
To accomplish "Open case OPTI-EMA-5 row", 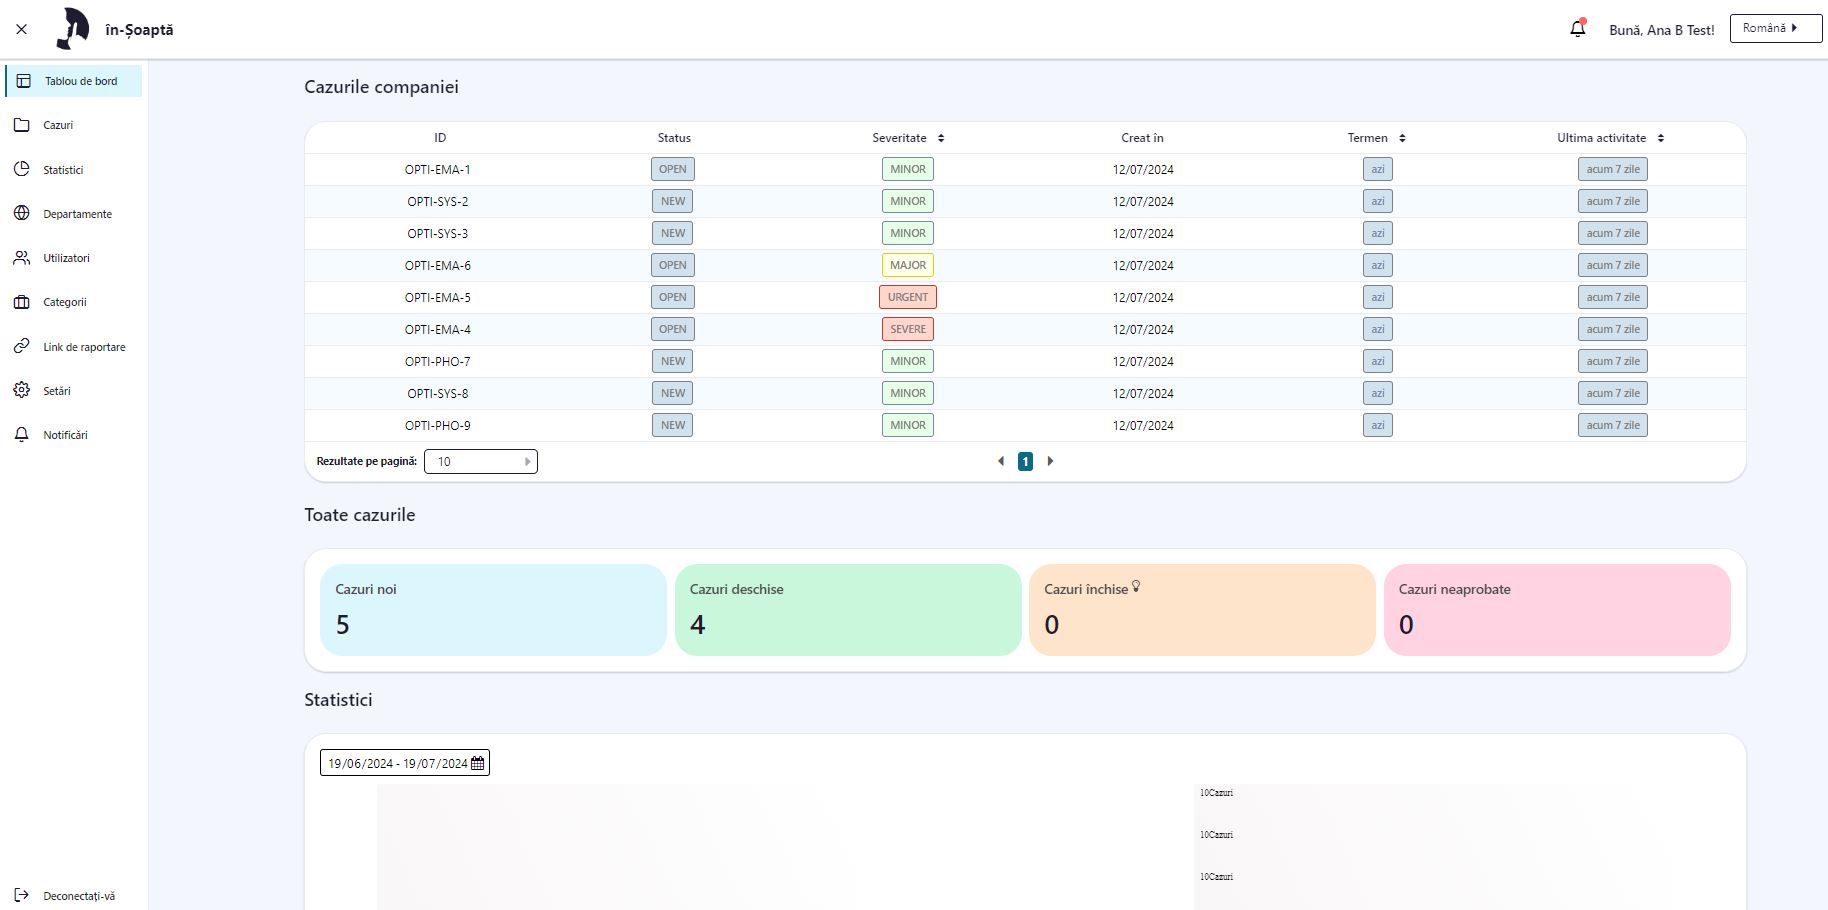I will [438, 297].
